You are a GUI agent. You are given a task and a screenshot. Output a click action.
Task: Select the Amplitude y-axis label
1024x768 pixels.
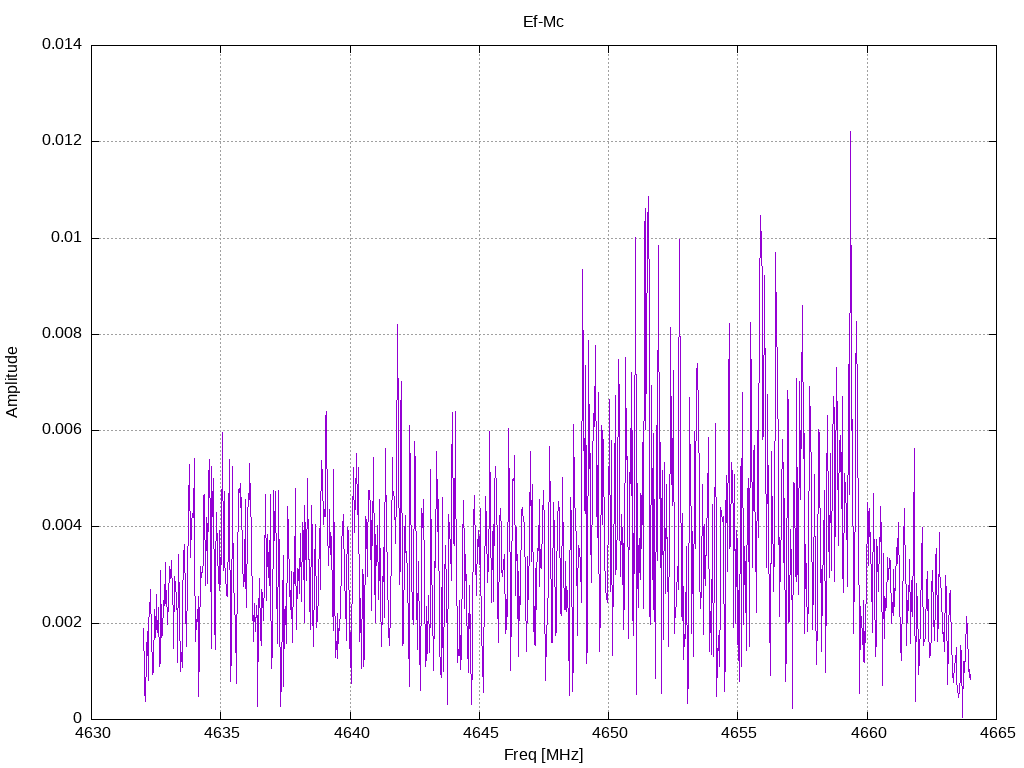click(x=12, y=382)
